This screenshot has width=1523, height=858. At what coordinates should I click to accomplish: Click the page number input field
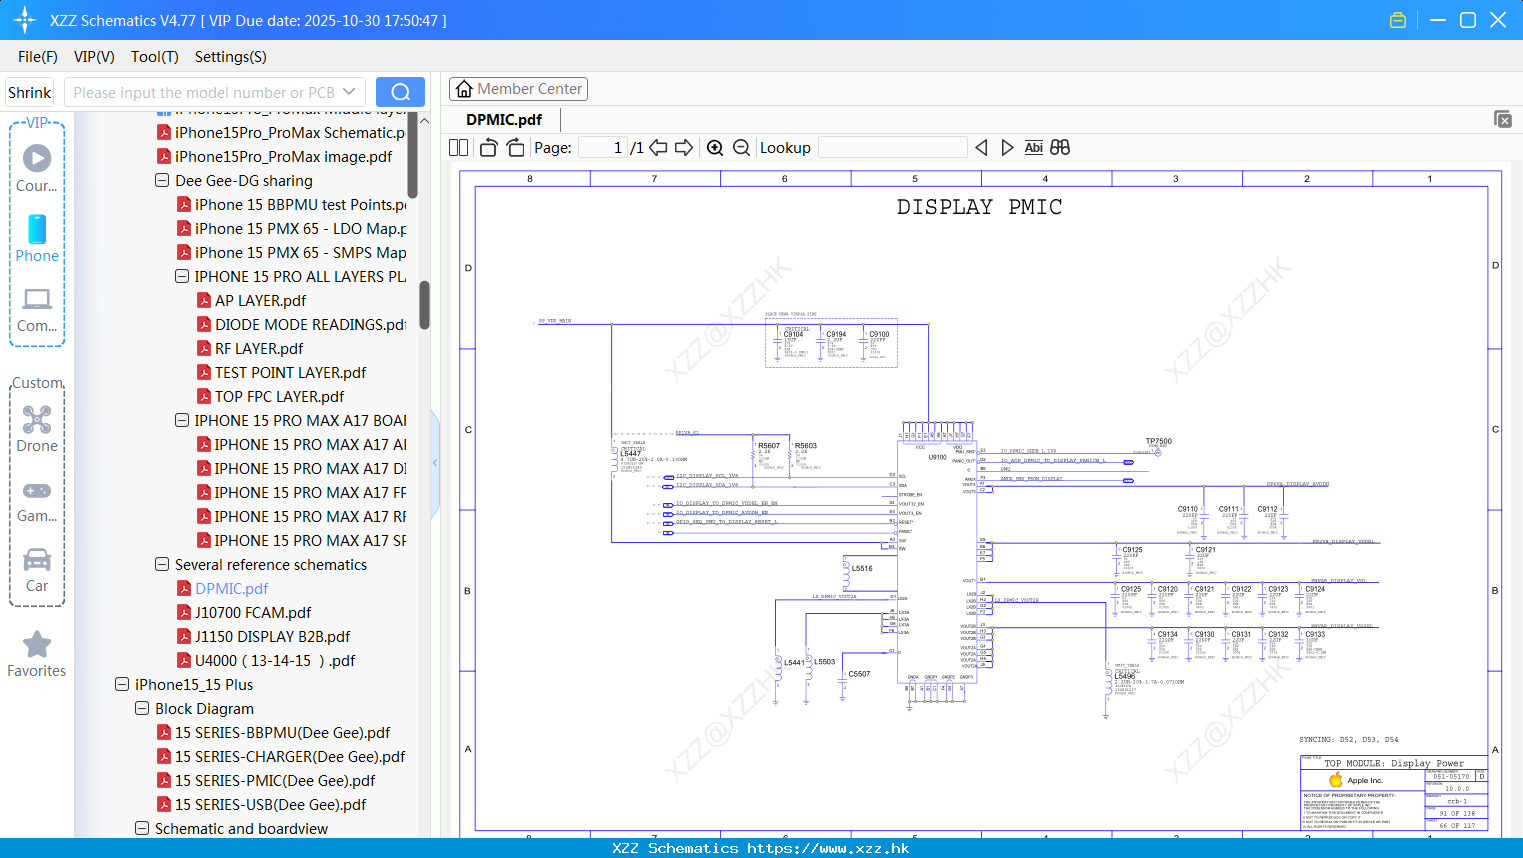point(603,147)
